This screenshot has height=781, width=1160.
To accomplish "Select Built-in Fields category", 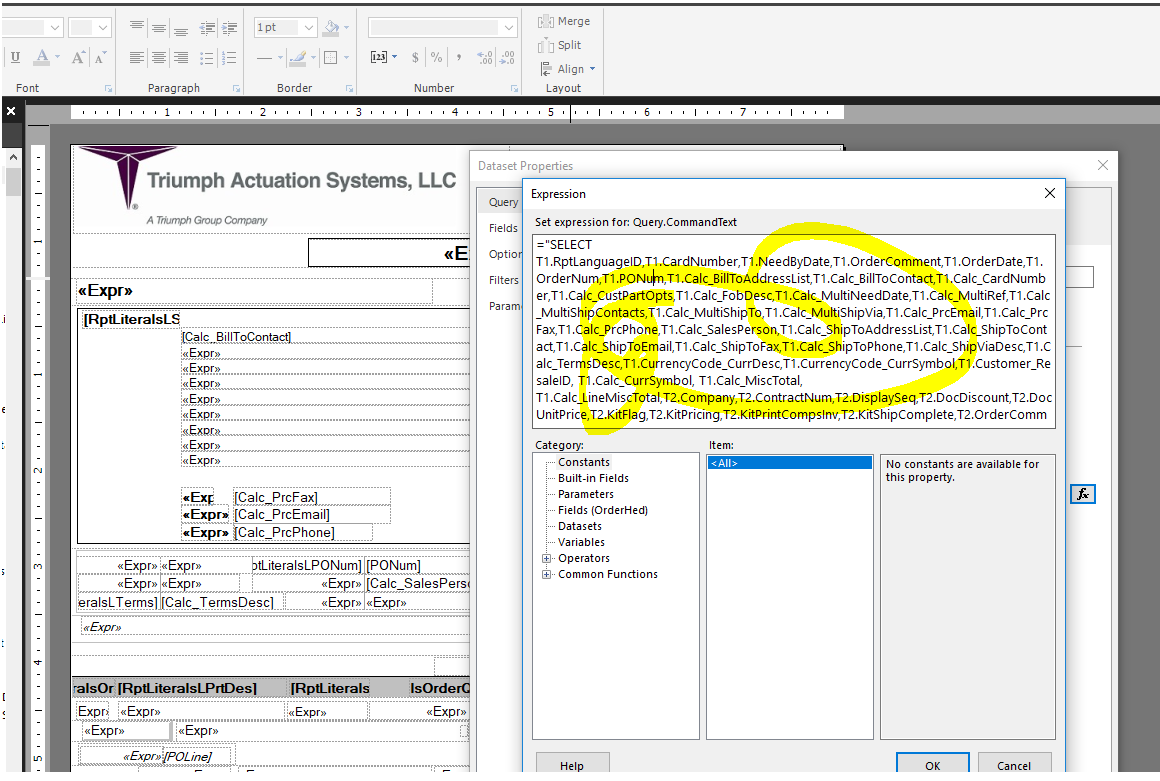I will point(593,478).
